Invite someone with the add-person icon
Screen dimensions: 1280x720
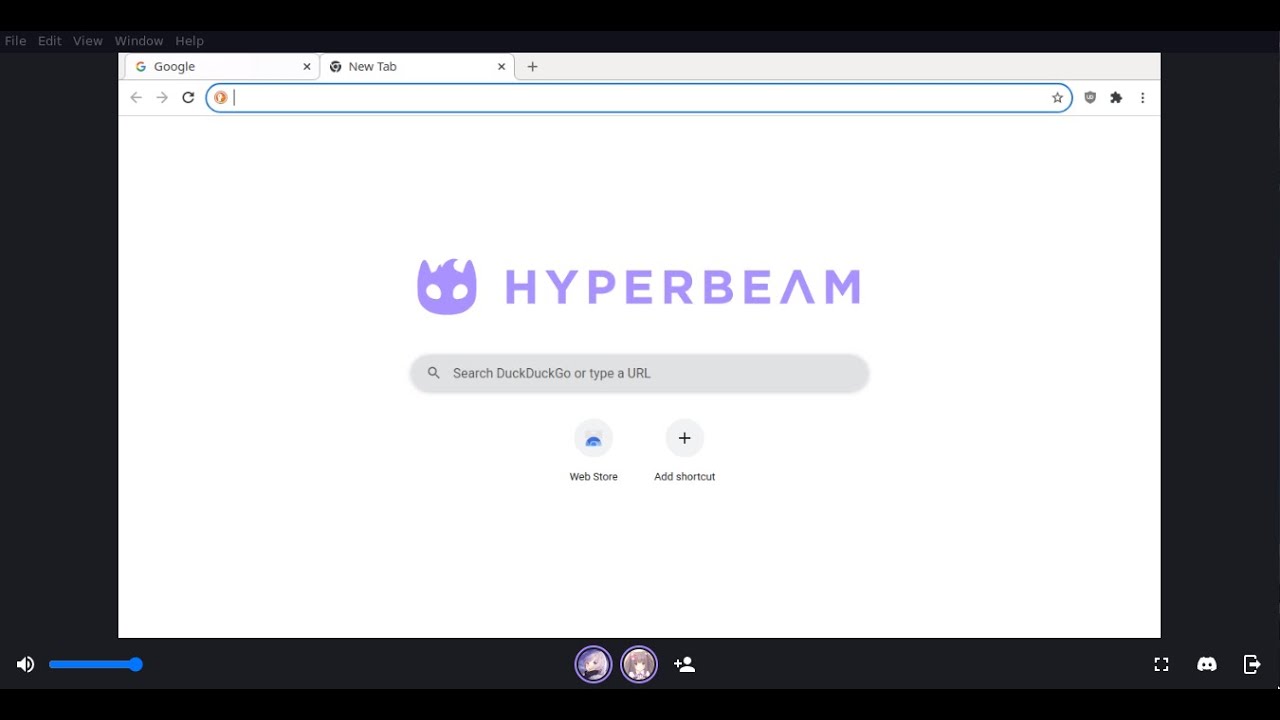pos(684,664)
